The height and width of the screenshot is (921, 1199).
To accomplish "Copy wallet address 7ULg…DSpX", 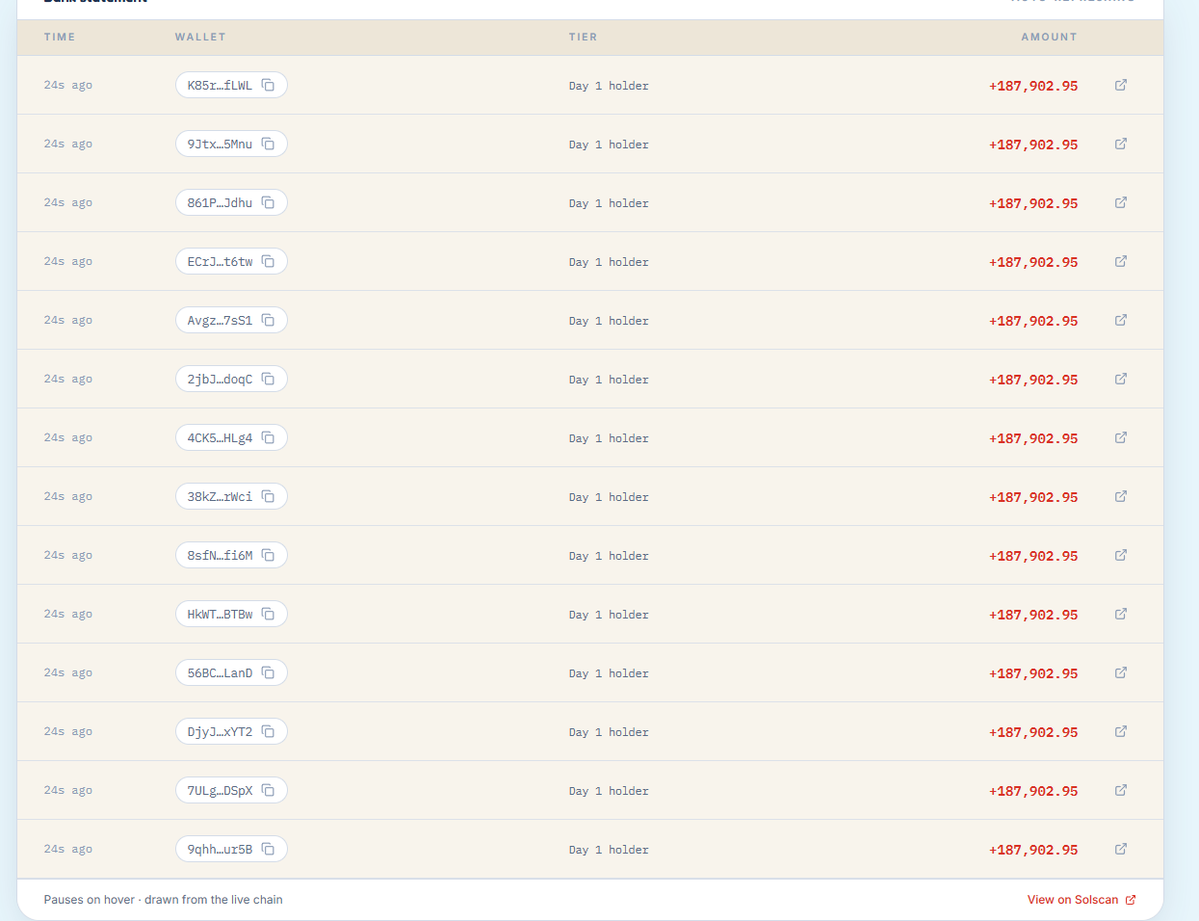I will [x=268, y=790].
